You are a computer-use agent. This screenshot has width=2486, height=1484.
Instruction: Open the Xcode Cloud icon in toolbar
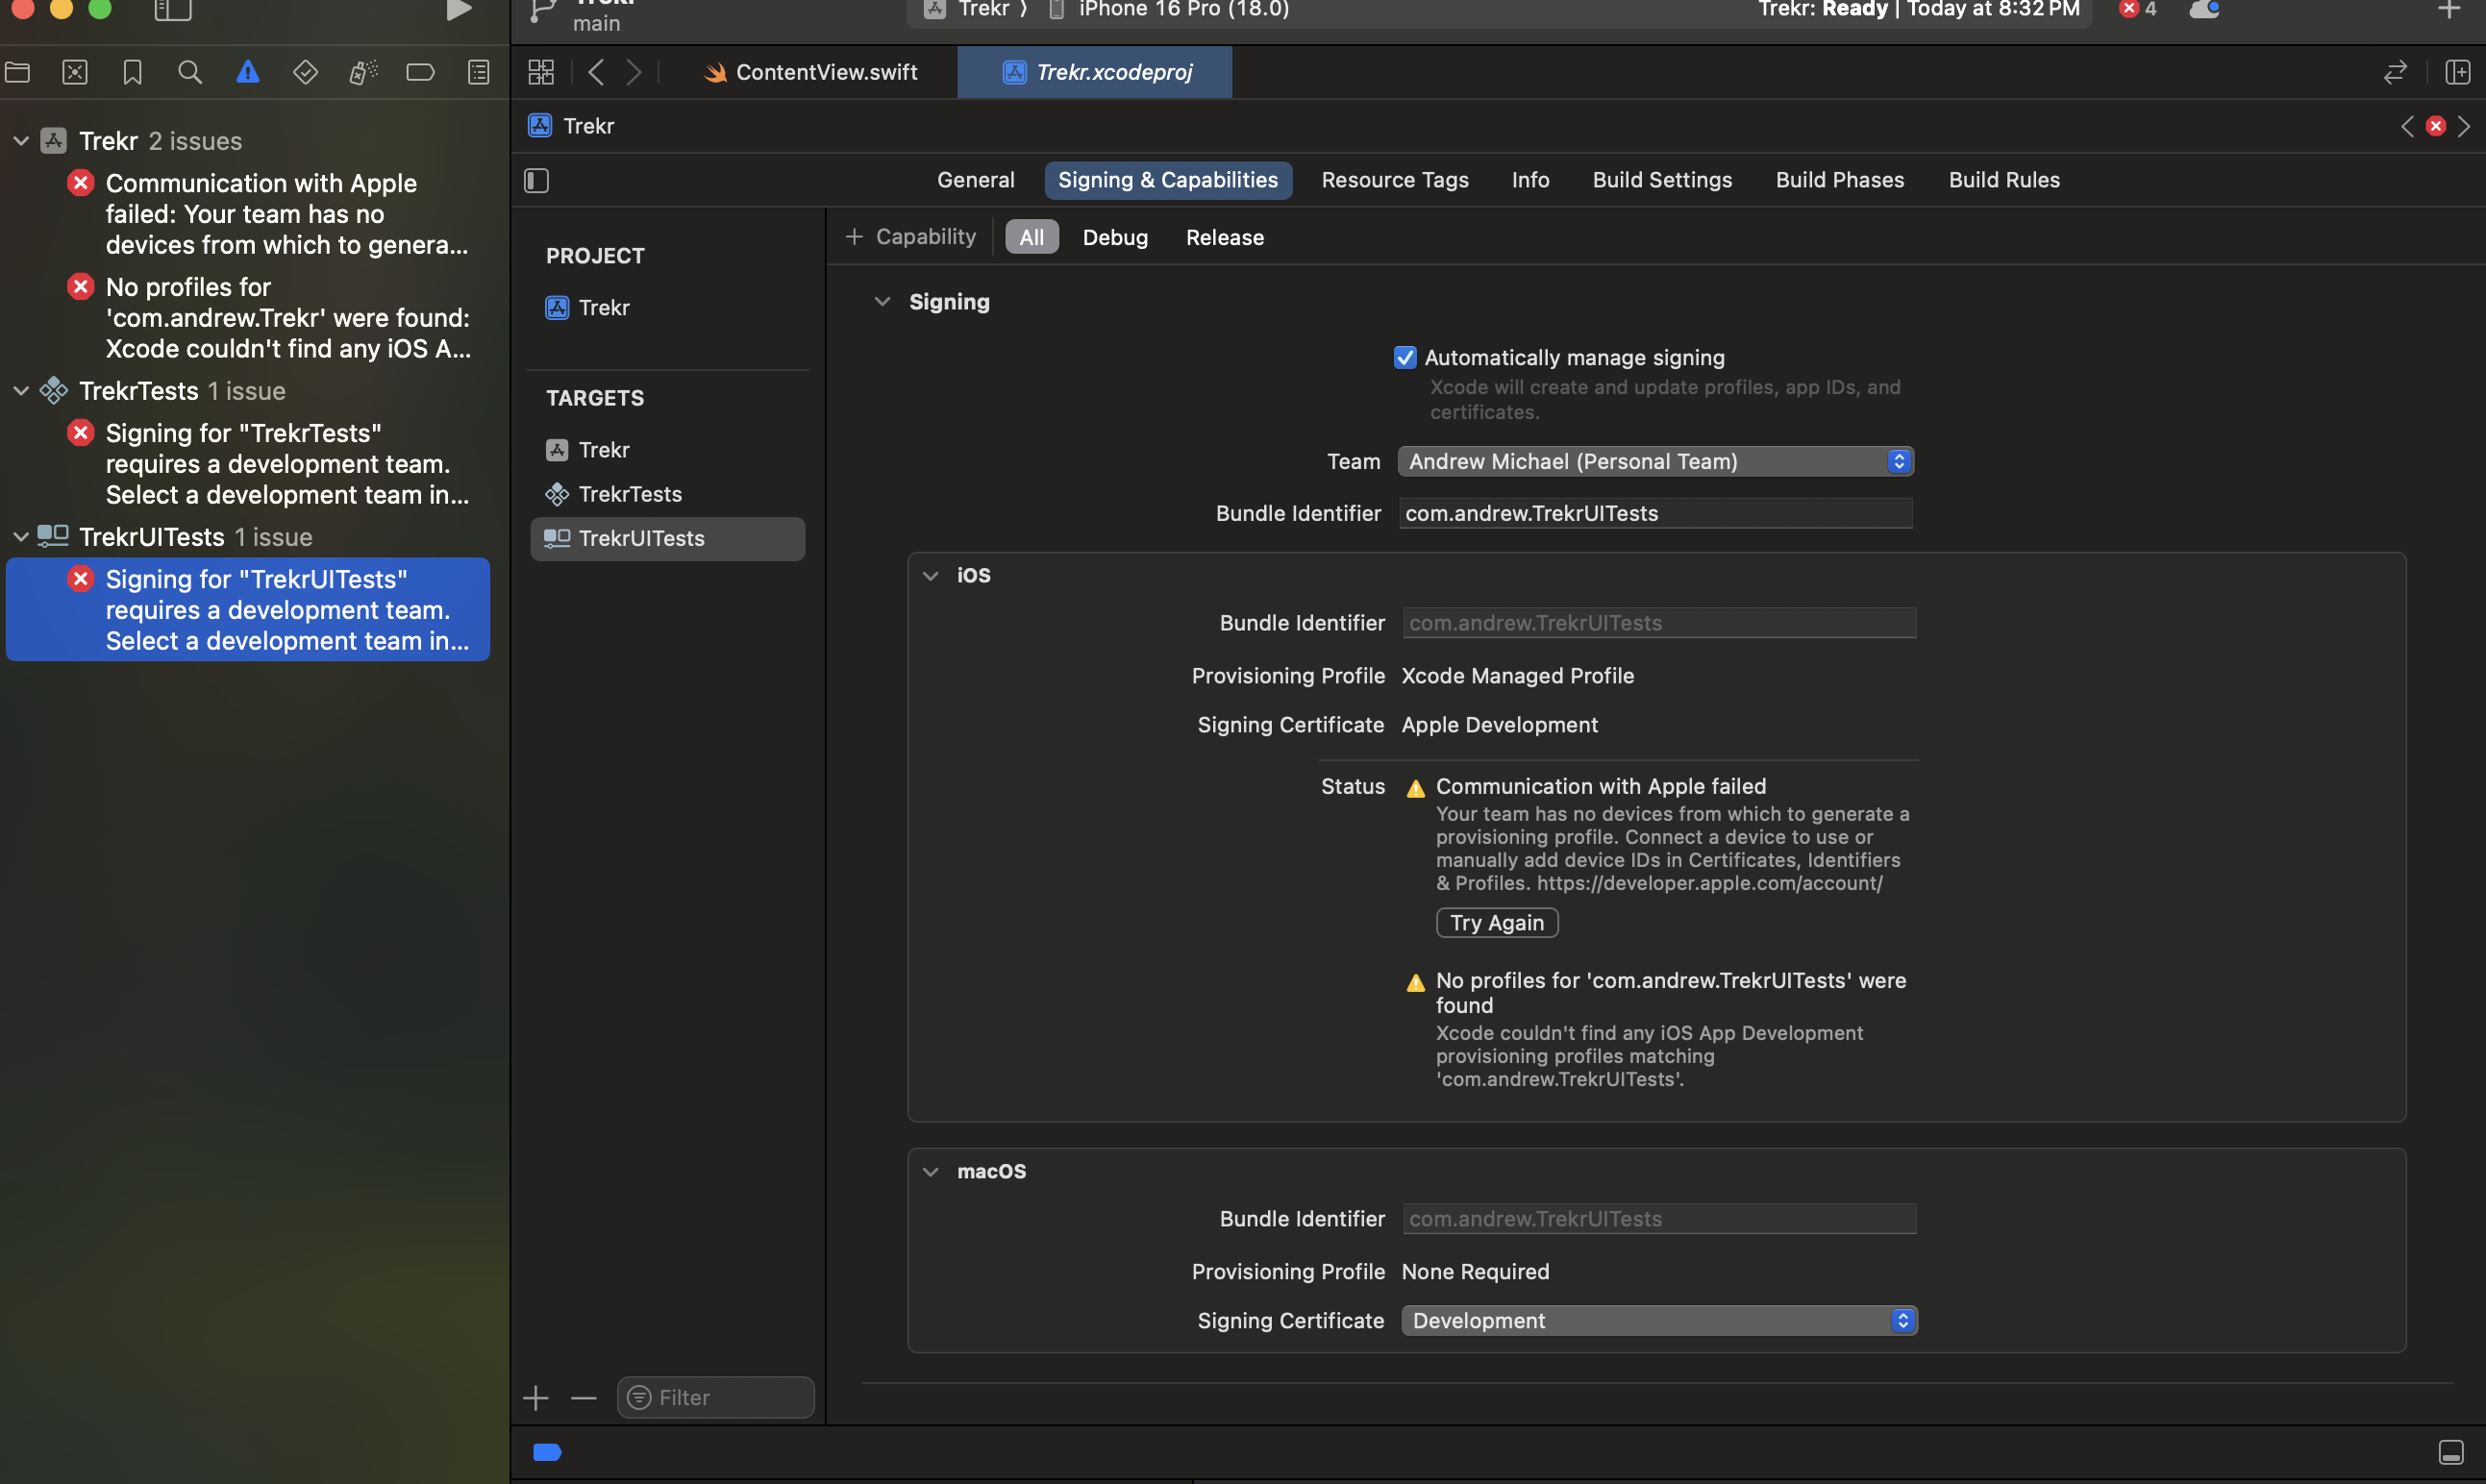point(2204,10)
